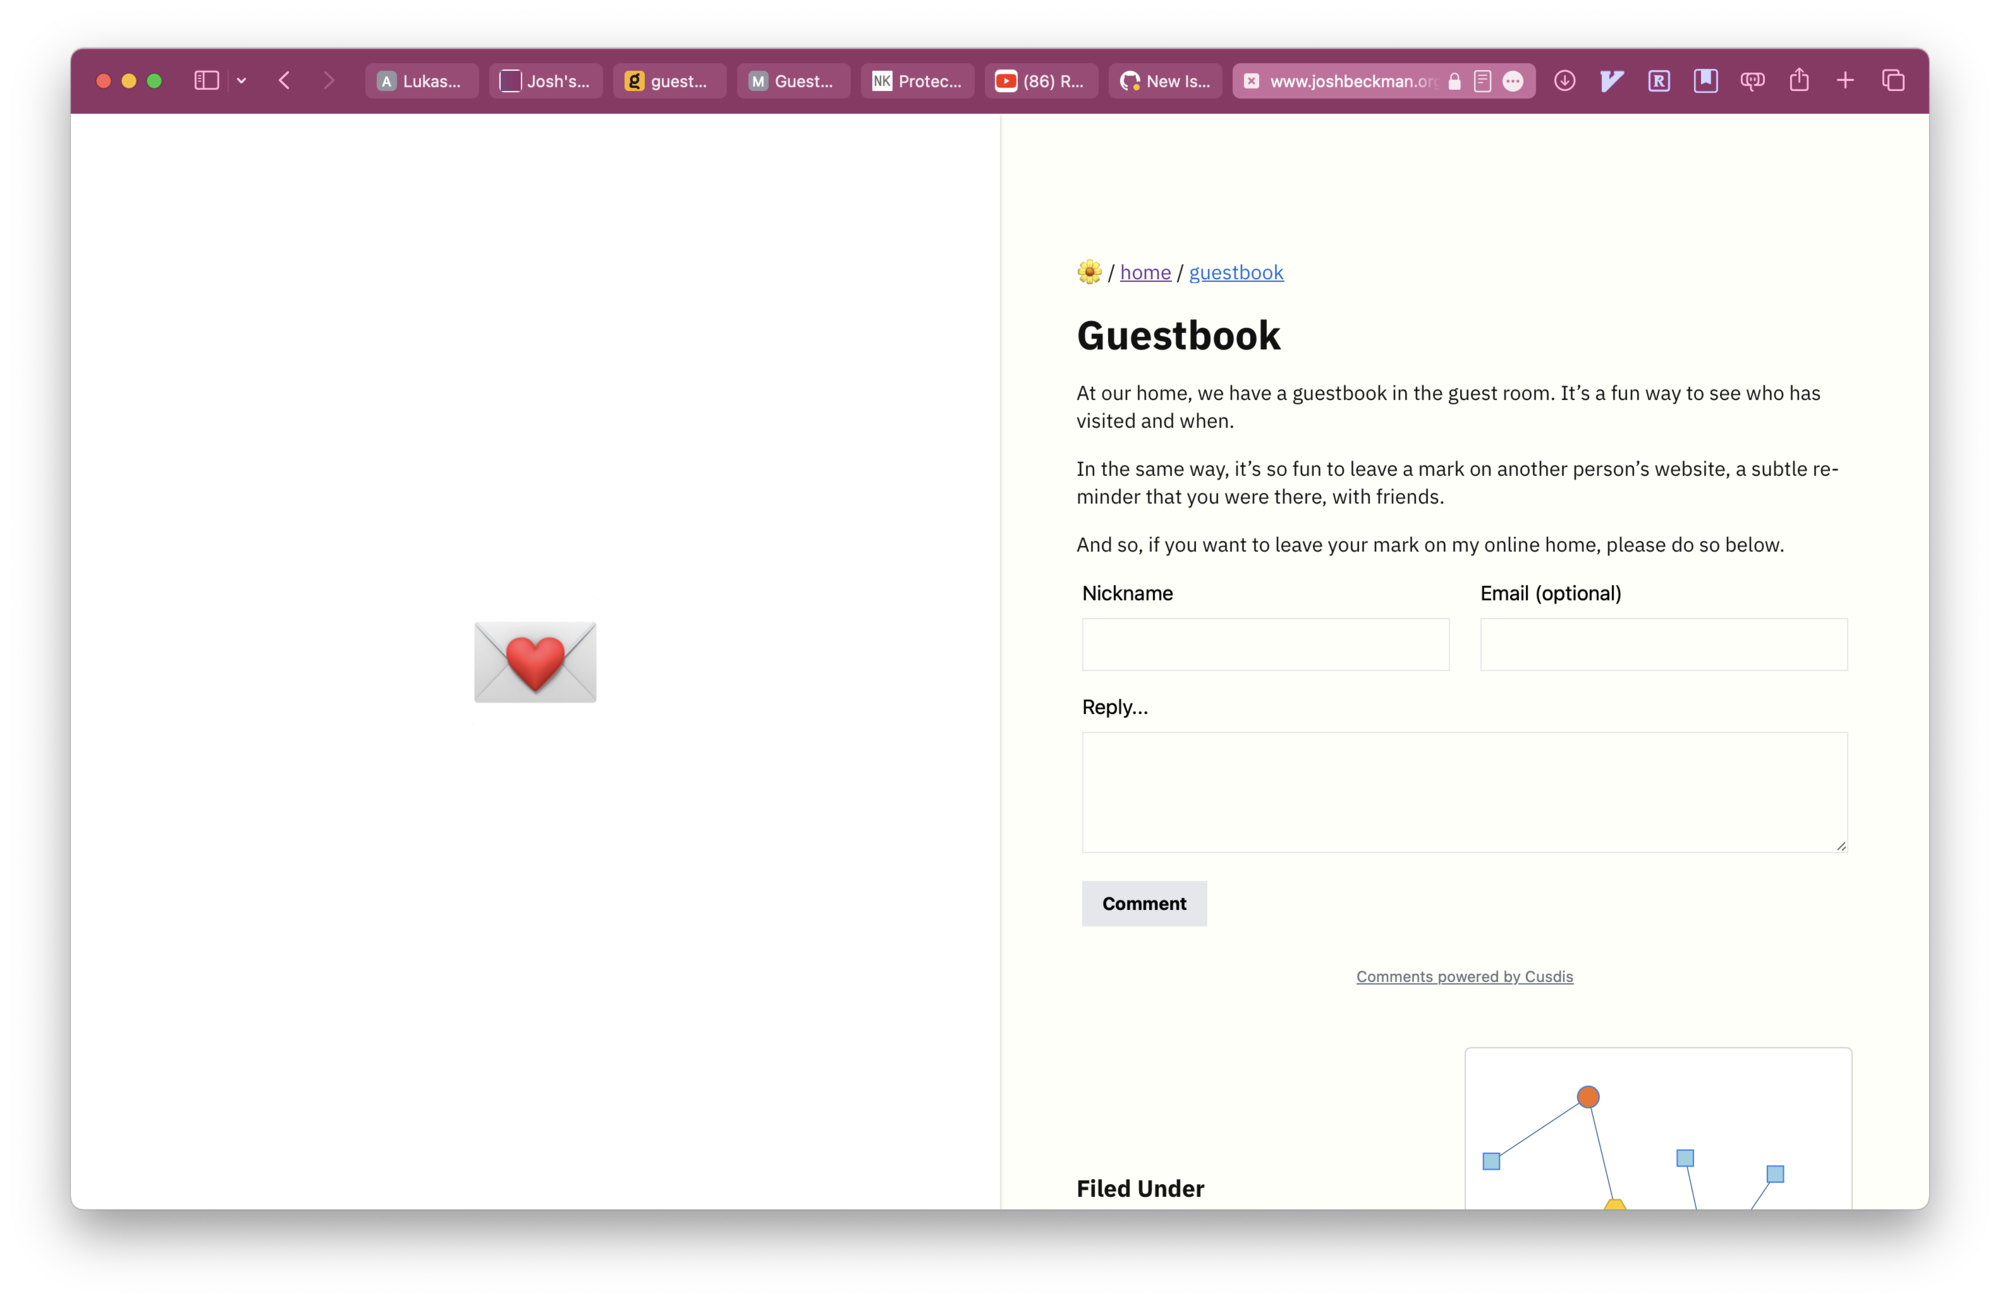Screen dimensions: 2000x1303
Task: Switch to the Josh's... tab
Action: (546, 81)
